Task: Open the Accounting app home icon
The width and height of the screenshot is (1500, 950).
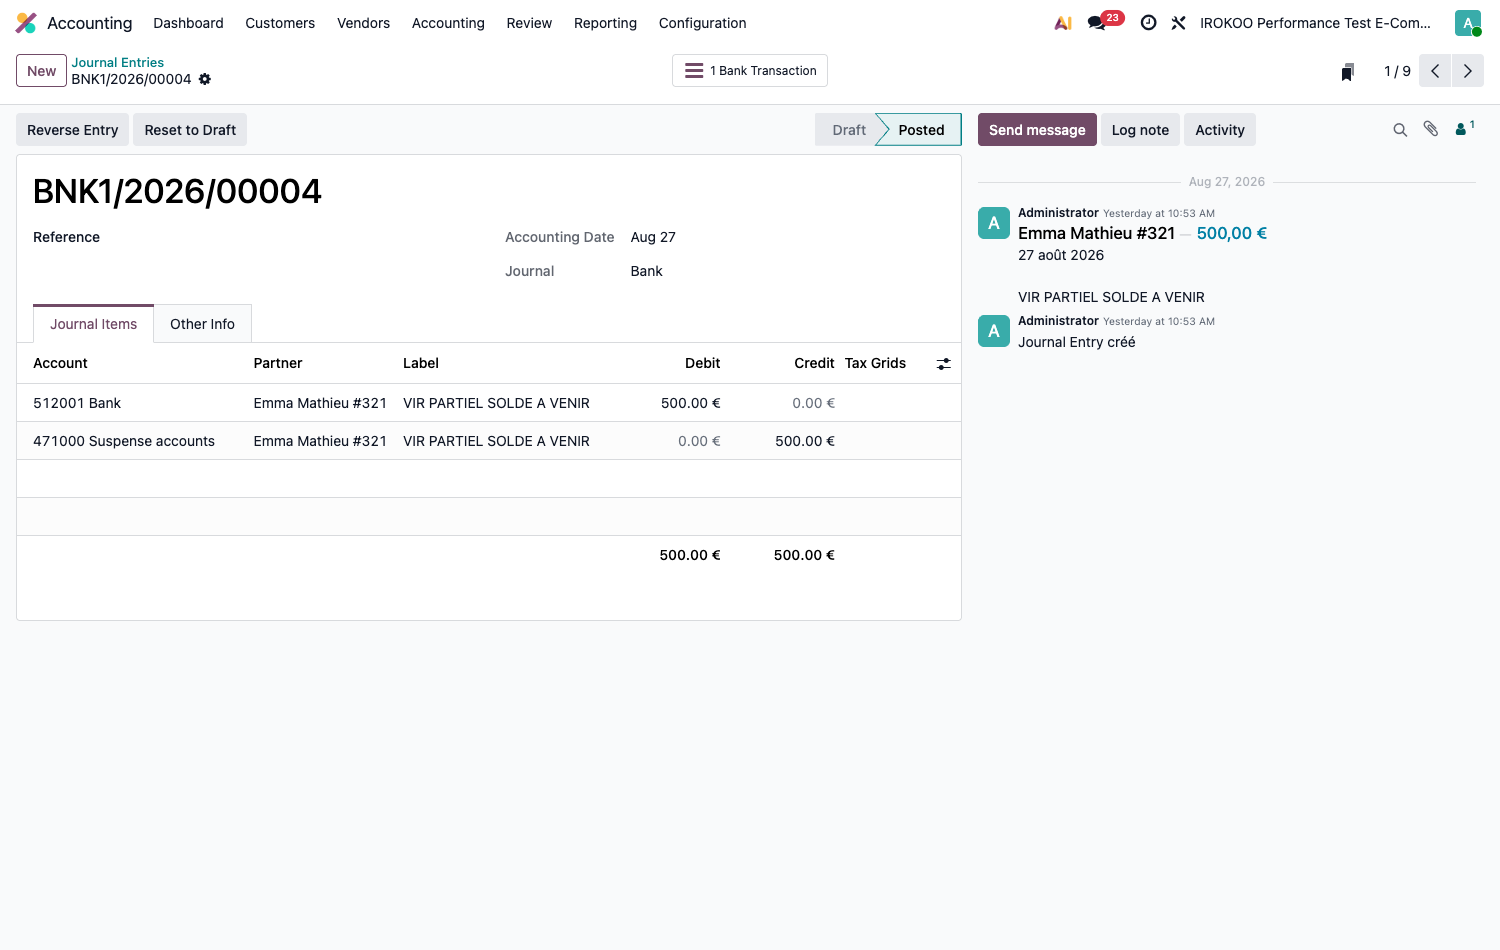Action: point(26,23)
